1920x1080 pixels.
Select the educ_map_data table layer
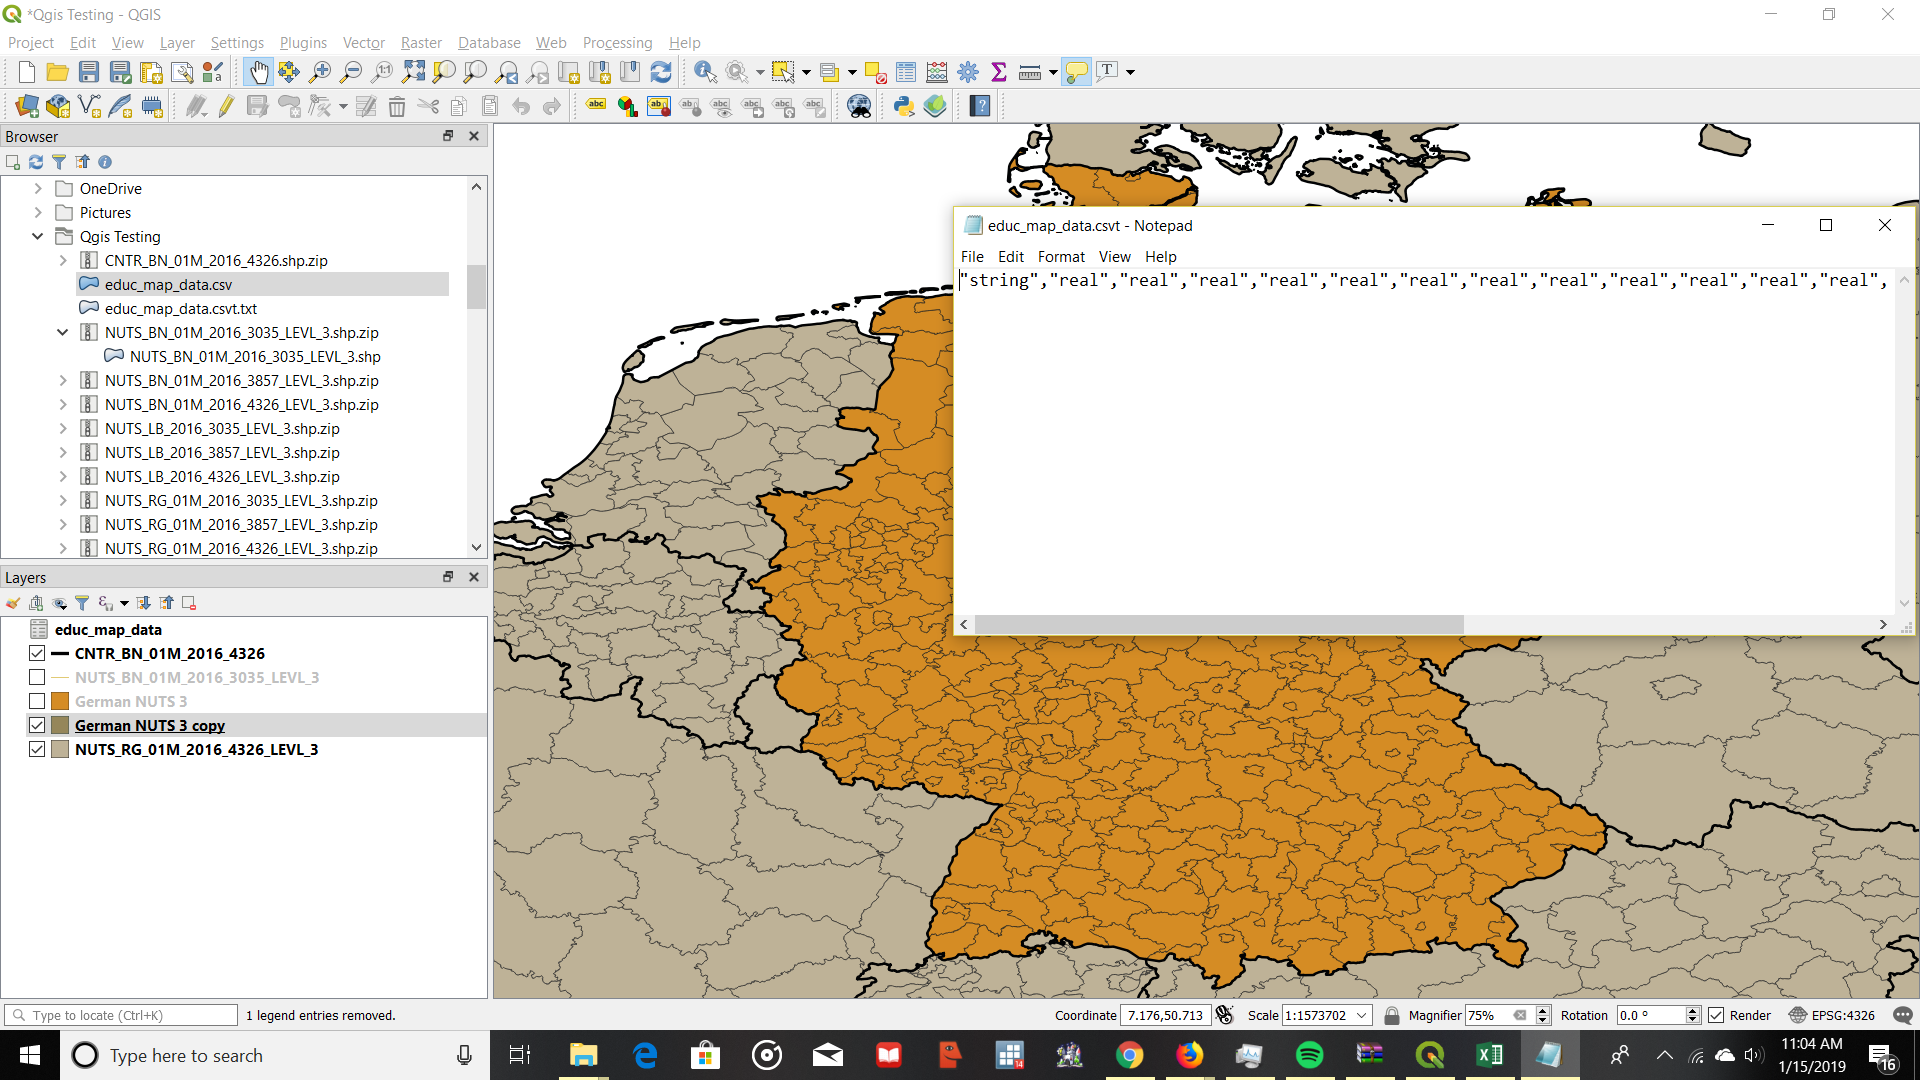108,629
